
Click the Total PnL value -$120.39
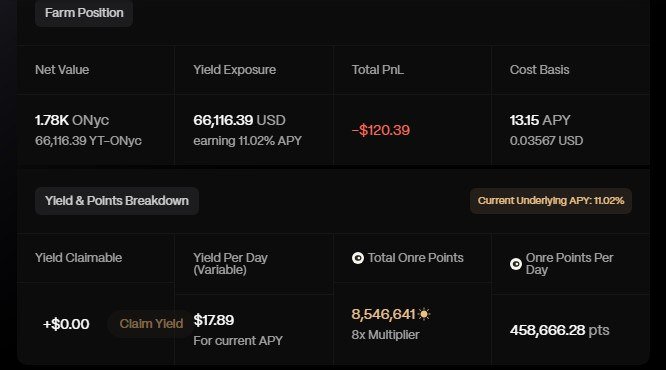[x=381, y=130]
